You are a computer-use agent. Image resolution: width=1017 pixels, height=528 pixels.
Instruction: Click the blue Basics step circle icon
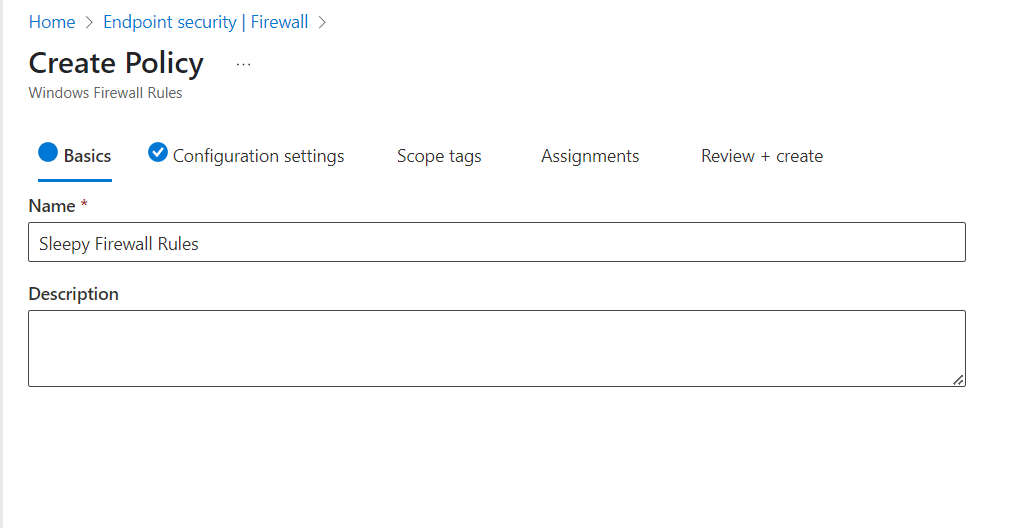[x=48, y=153]
